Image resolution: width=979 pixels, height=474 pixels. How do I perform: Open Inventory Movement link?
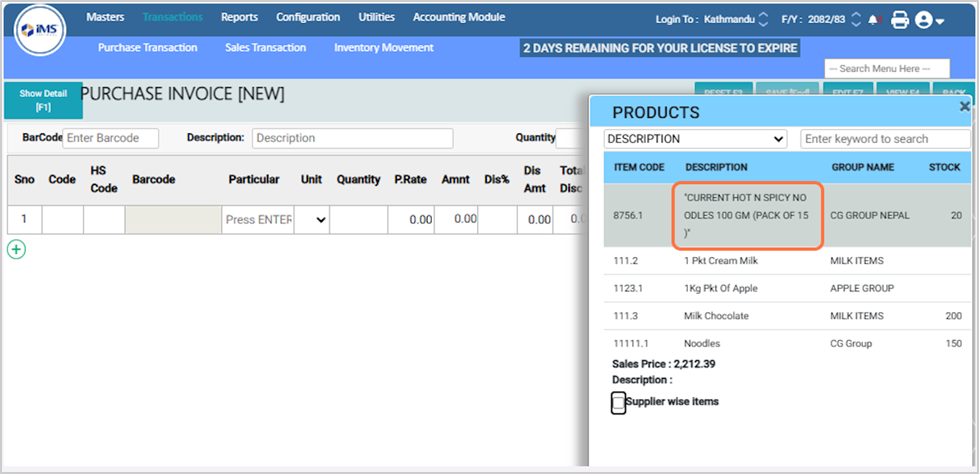[x=383, y=47]
